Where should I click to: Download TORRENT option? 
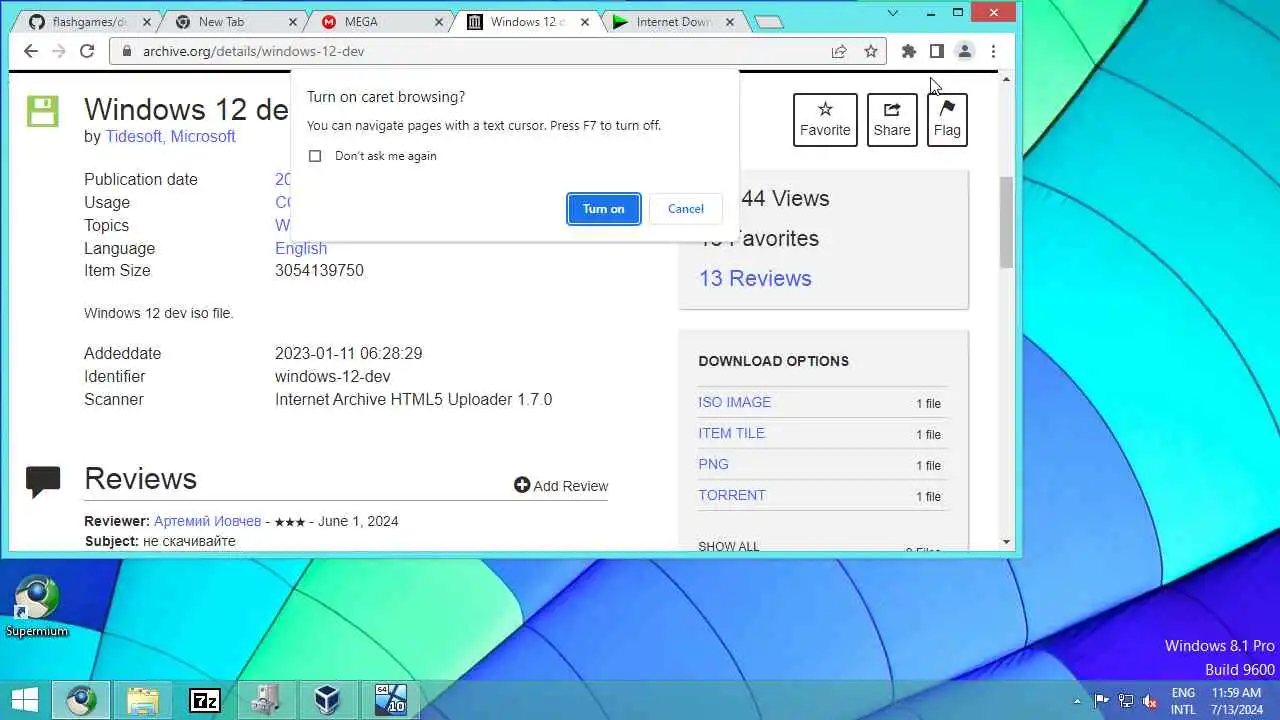(x=732, y=495)
